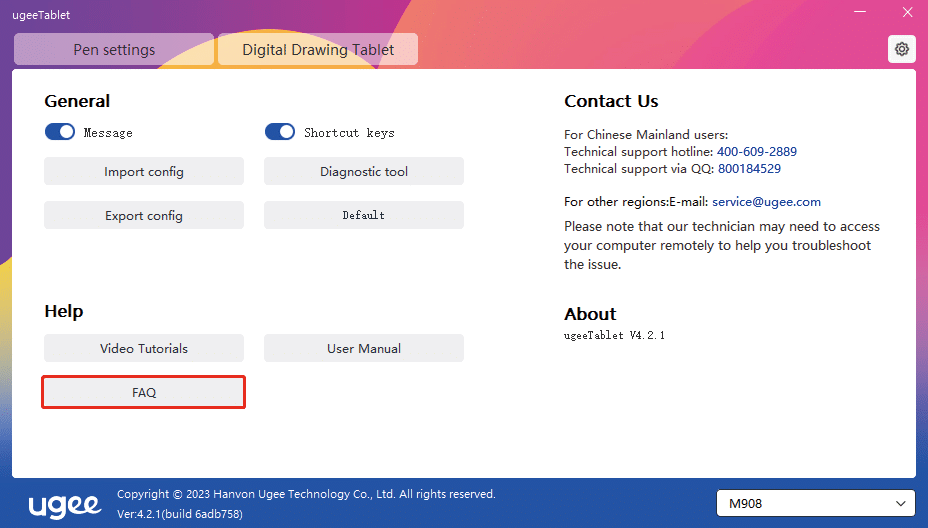Open the FAQ page

tap(144, 392)
